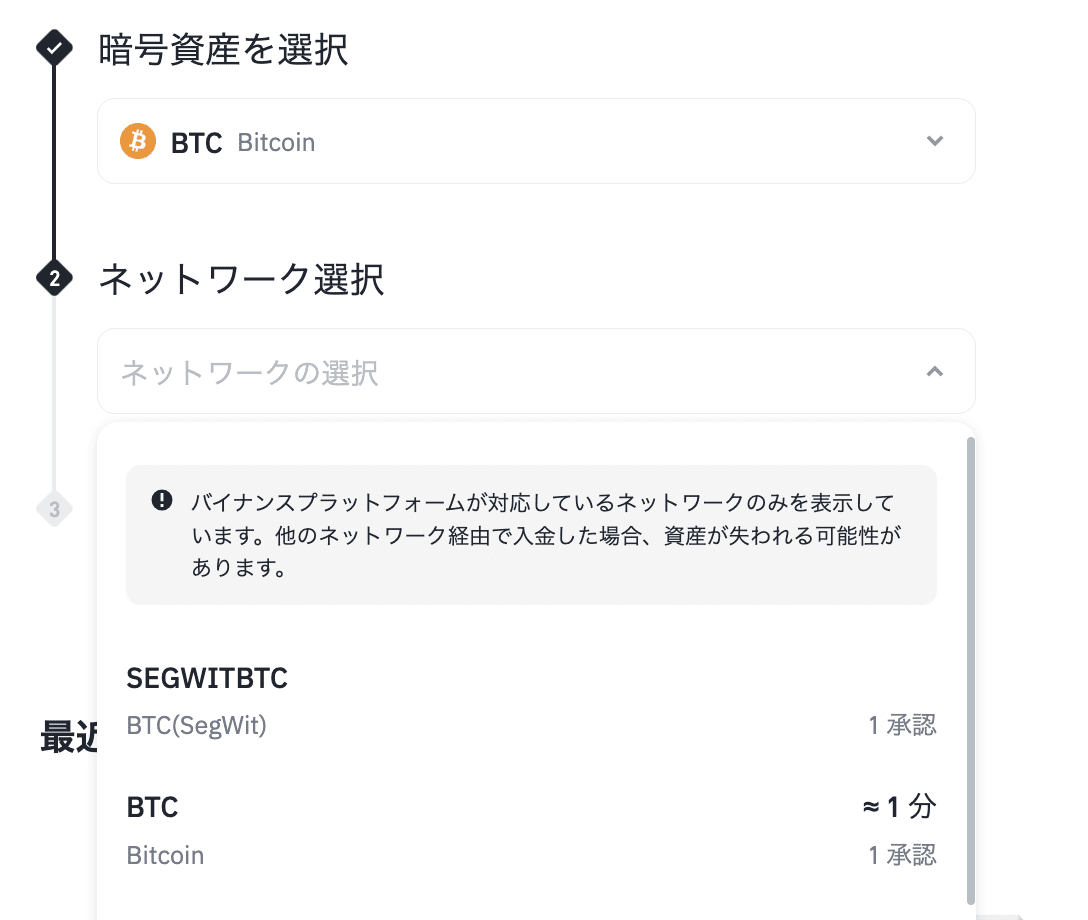This screenshot has height=920, width=1088.
Task: Click 1 承認 label for SEGWITBTC
Action: pyautogui.click(x=902, y=726)
